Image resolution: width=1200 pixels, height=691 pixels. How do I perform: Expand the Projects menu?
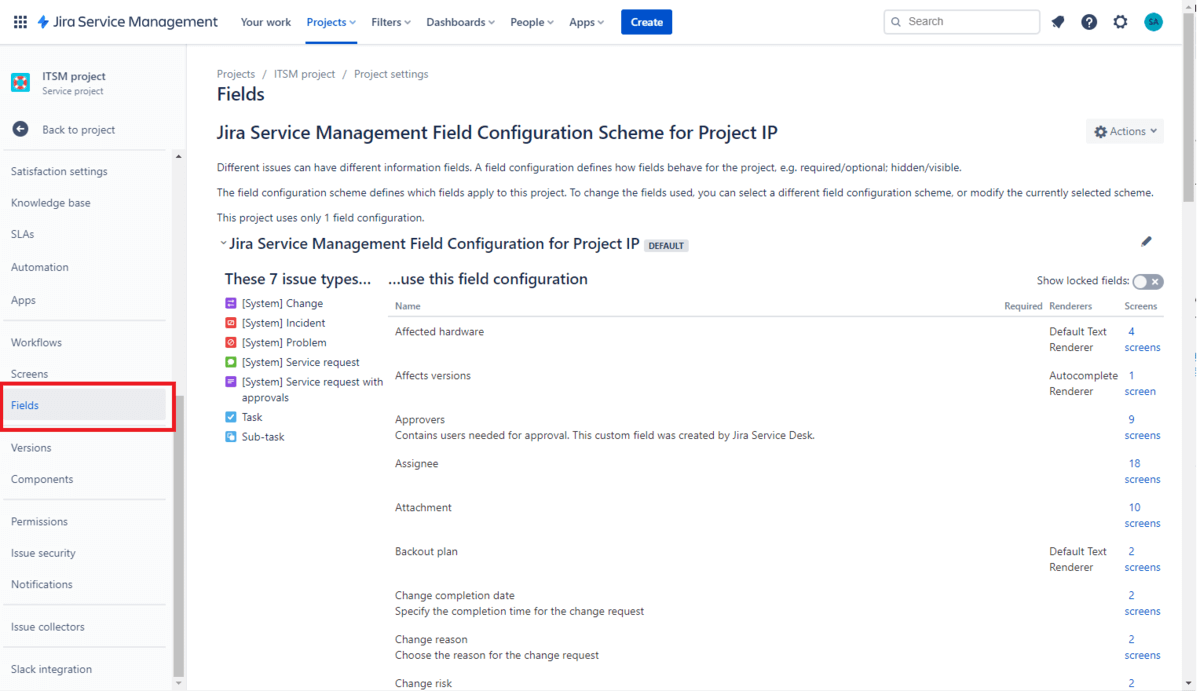click(331, 22)
